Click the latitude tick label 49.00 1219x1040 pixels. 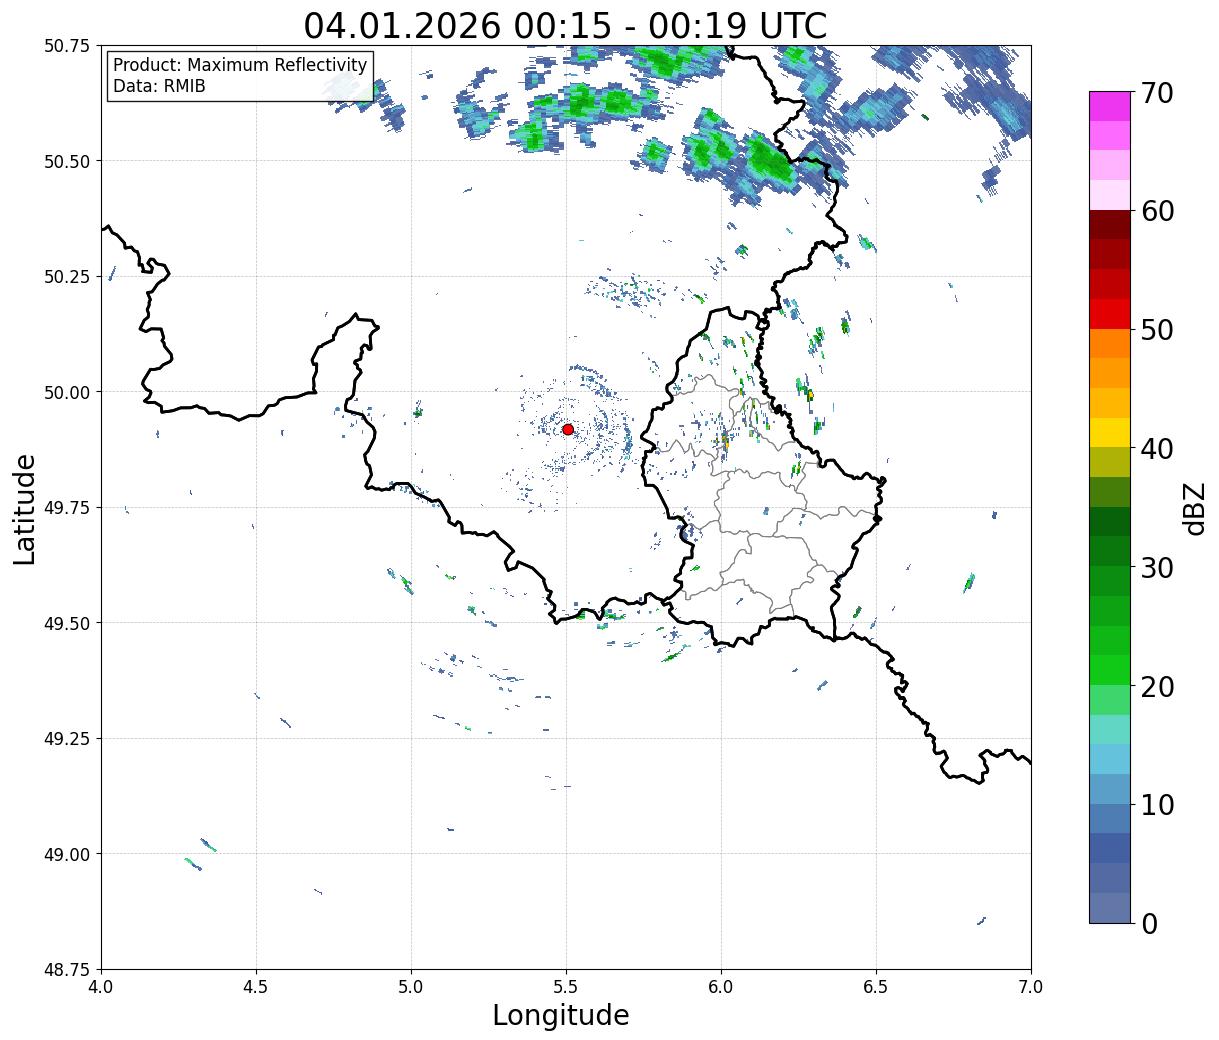click(67, 854)
